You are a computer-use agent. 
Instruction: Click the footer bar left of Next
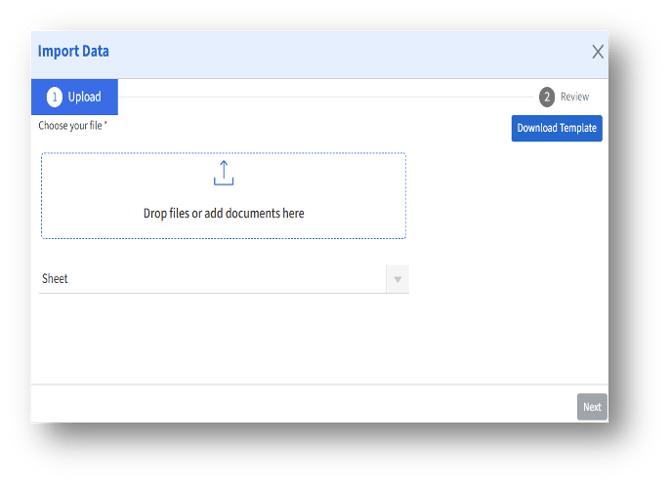300,406
